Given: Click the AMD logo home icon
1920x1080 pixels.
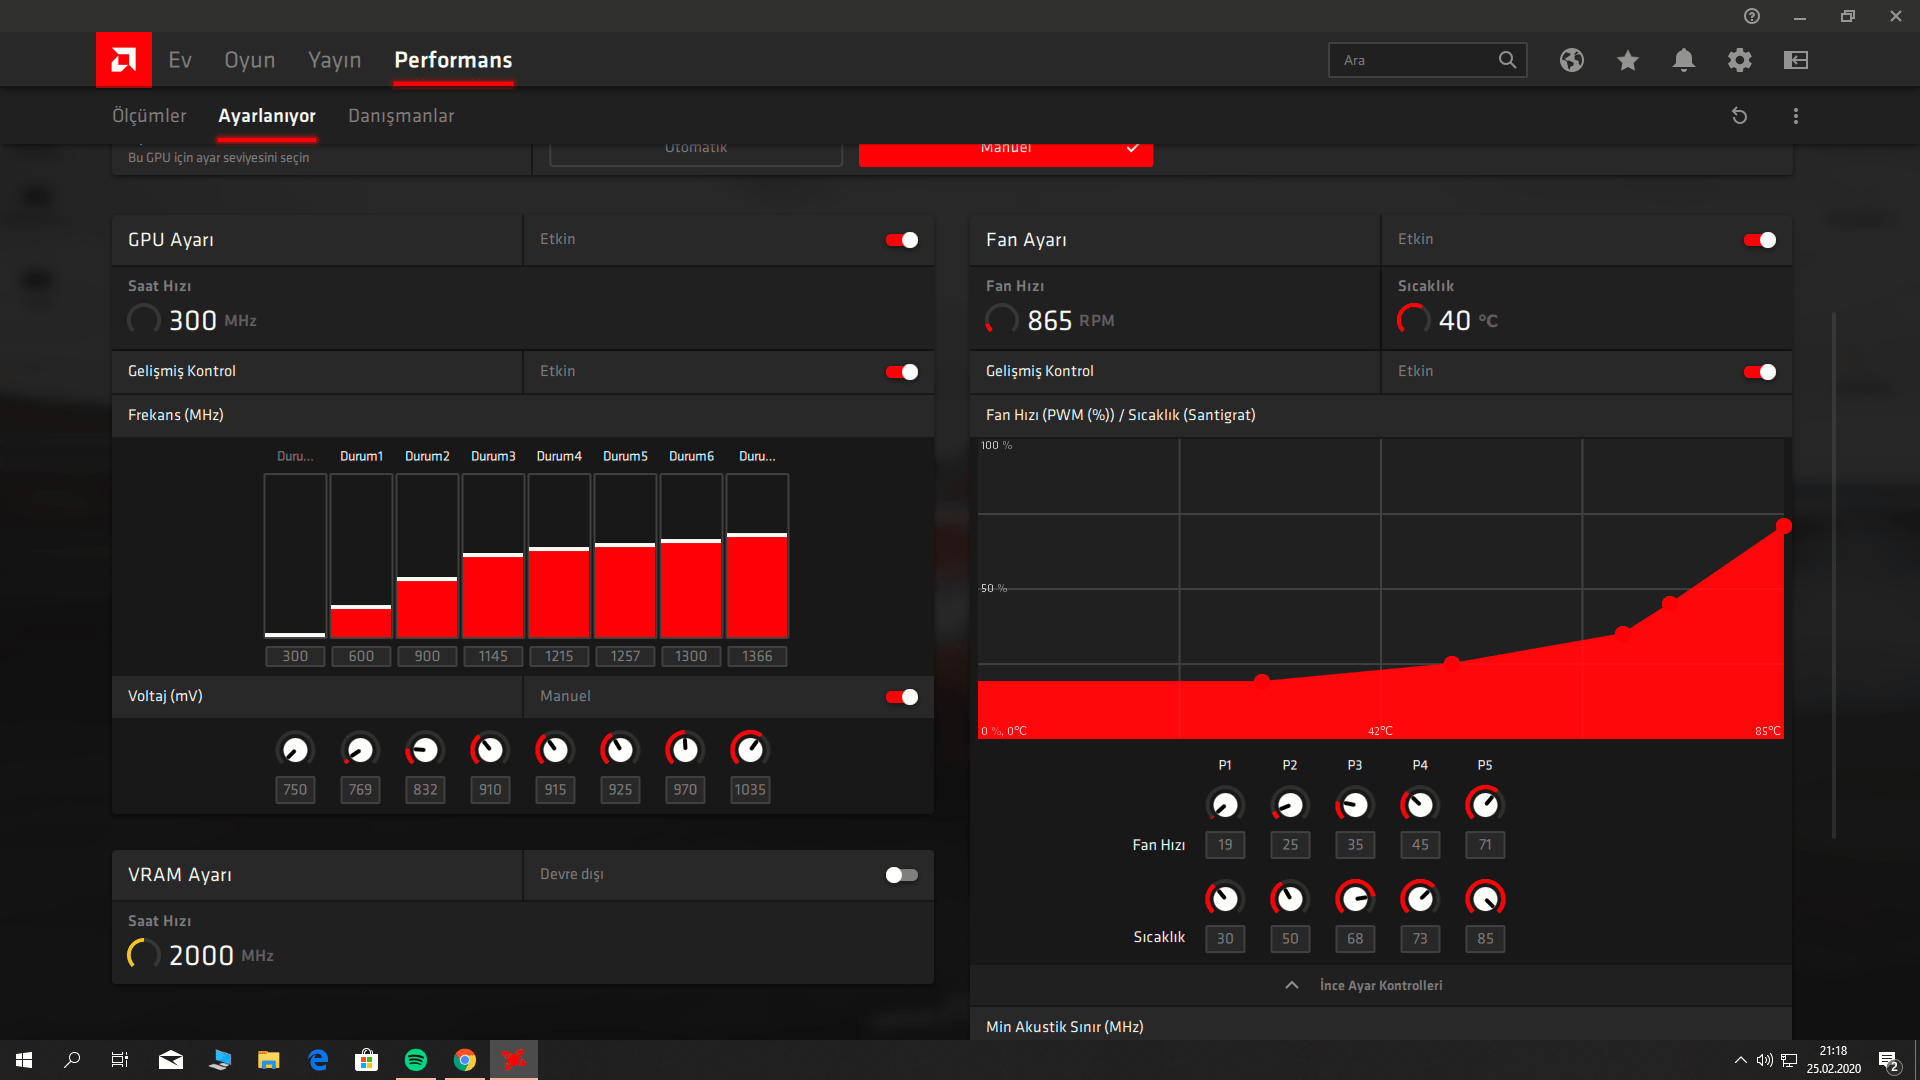Looking at the screenshot, I should point(124,60).
